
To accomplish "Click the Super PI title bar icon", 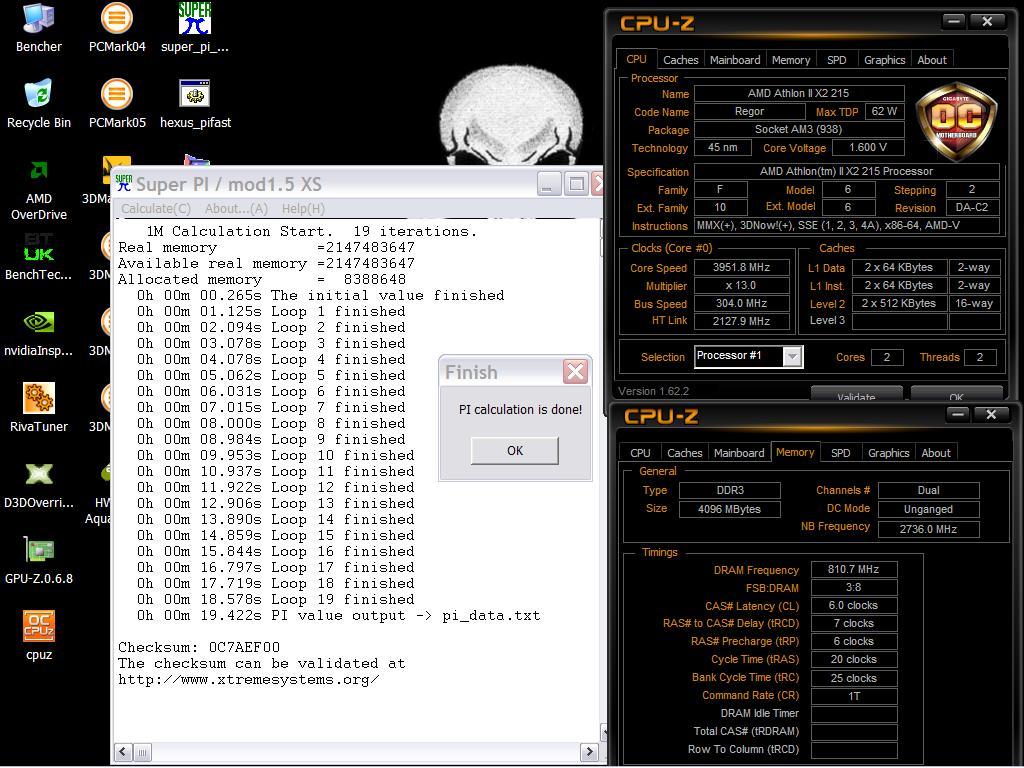I will click(123, 184).
